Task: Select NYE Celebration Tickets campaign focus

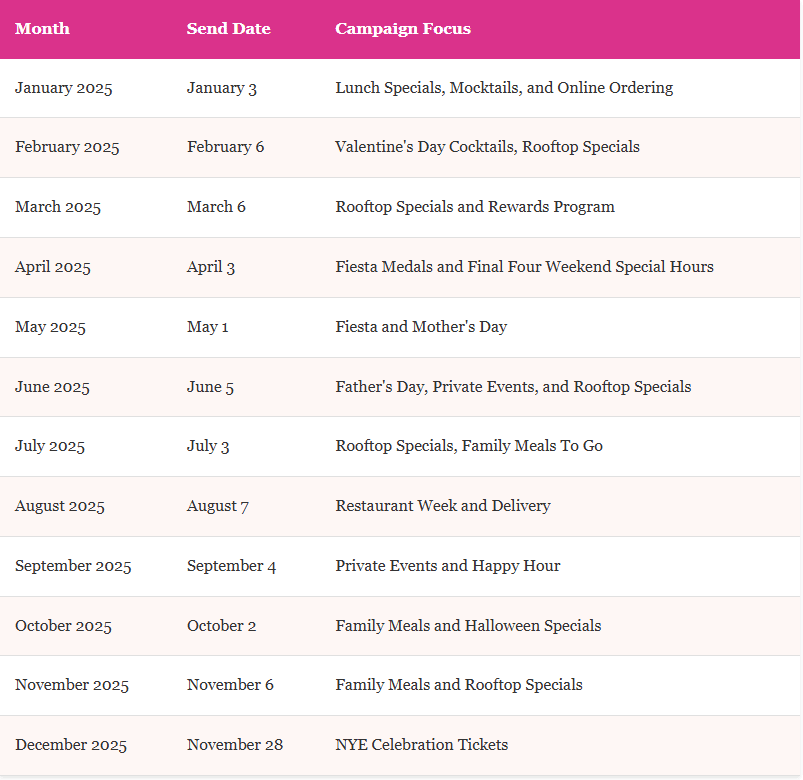Action: pos(421,745)
